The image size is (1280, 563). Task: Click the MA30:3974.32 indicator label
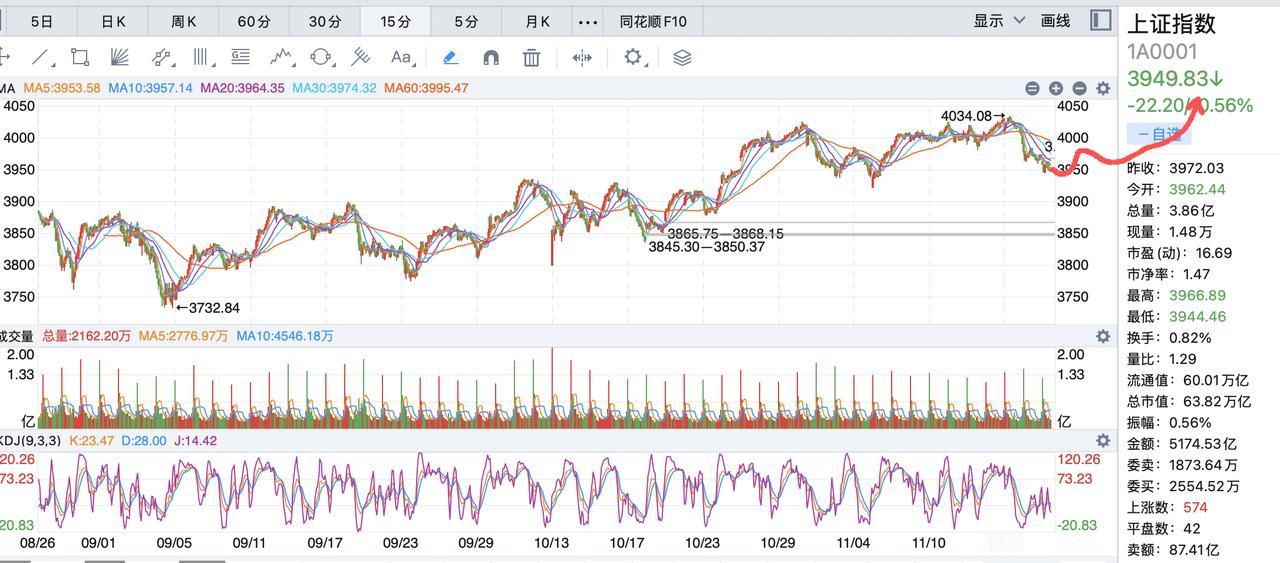[334, 88]
